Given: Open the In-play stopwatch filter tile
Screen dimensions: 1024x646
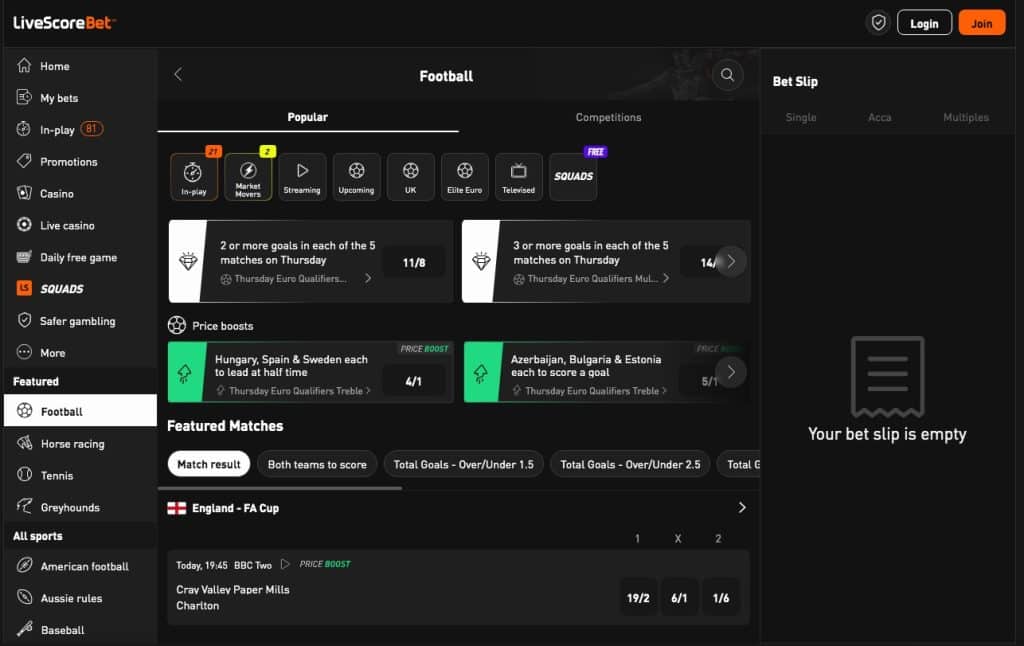Looking at the screenshot, I should pos(194,177).
